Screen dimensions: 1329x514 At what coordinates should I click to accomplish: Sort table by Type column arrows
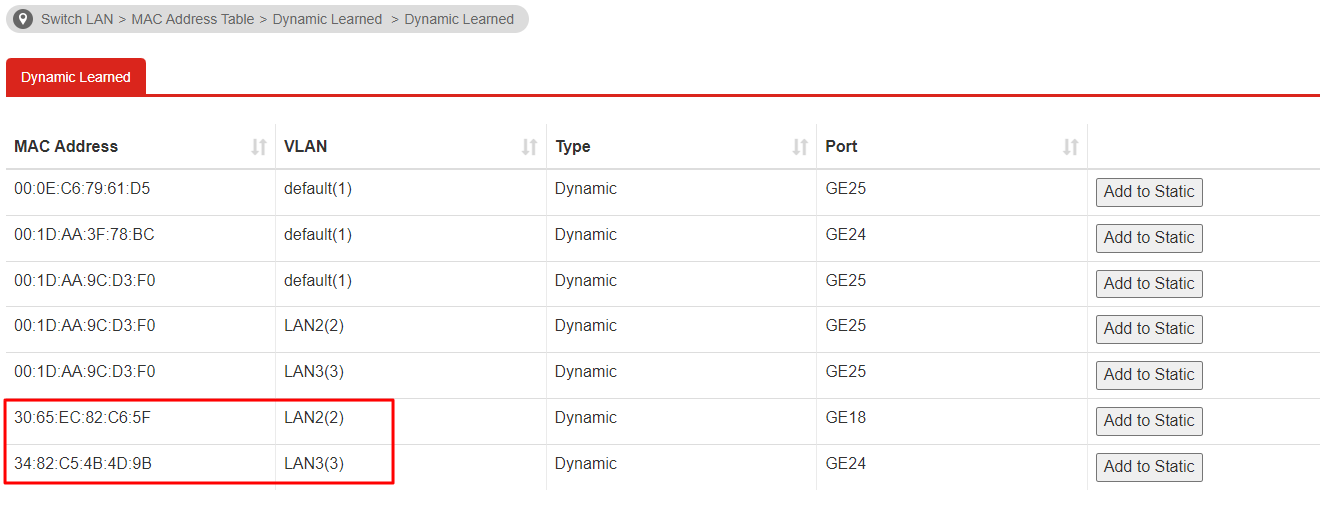click(800, 147)
